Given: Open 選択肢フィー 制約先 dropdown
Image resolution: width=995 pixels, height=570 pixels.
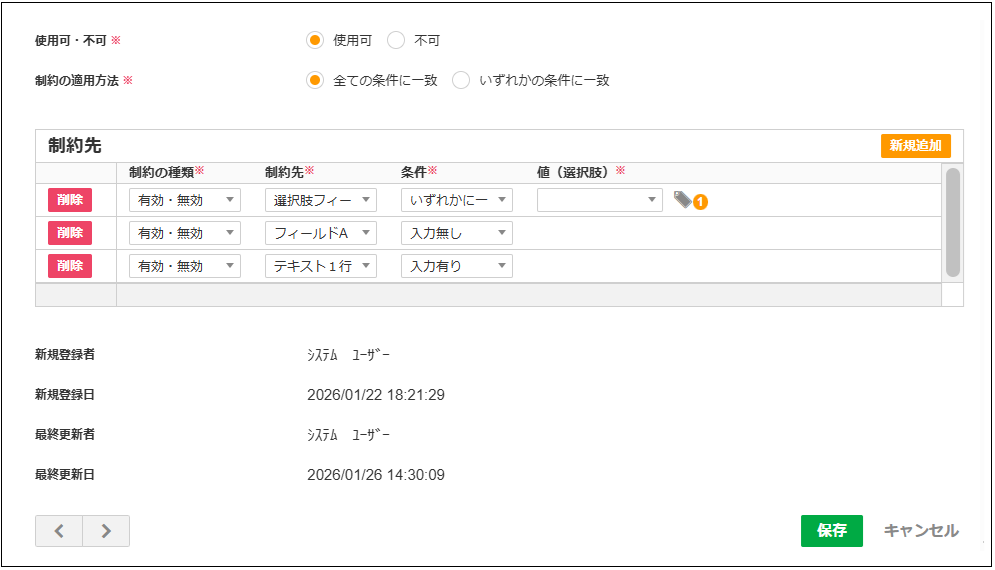Looking at the screenshot, I should [320, 200].
